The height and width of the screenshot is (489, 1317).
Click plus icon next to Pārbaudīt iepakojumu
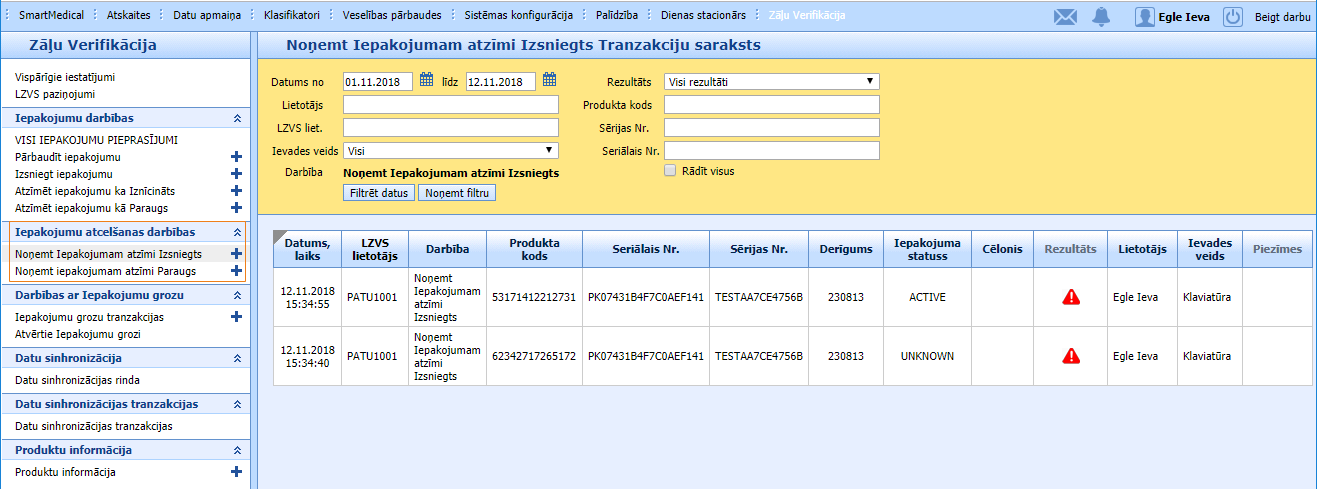(x=236, y=157)
